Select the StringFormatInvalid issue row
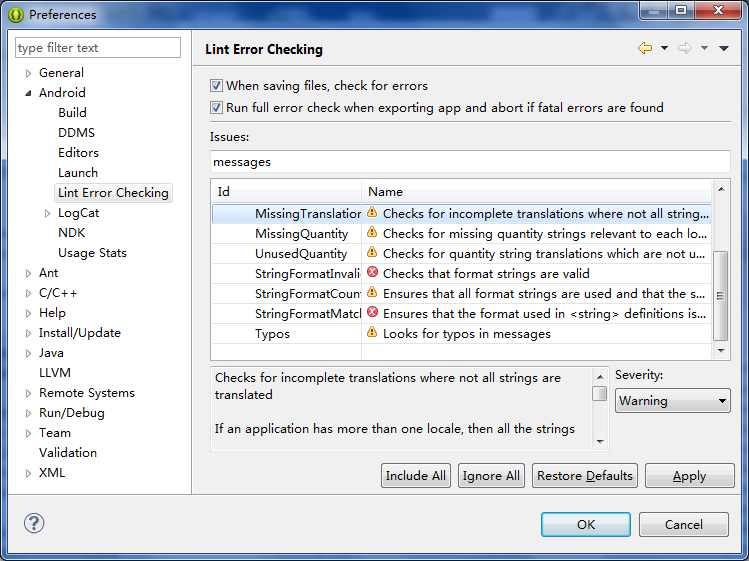 tap(461, 274)
